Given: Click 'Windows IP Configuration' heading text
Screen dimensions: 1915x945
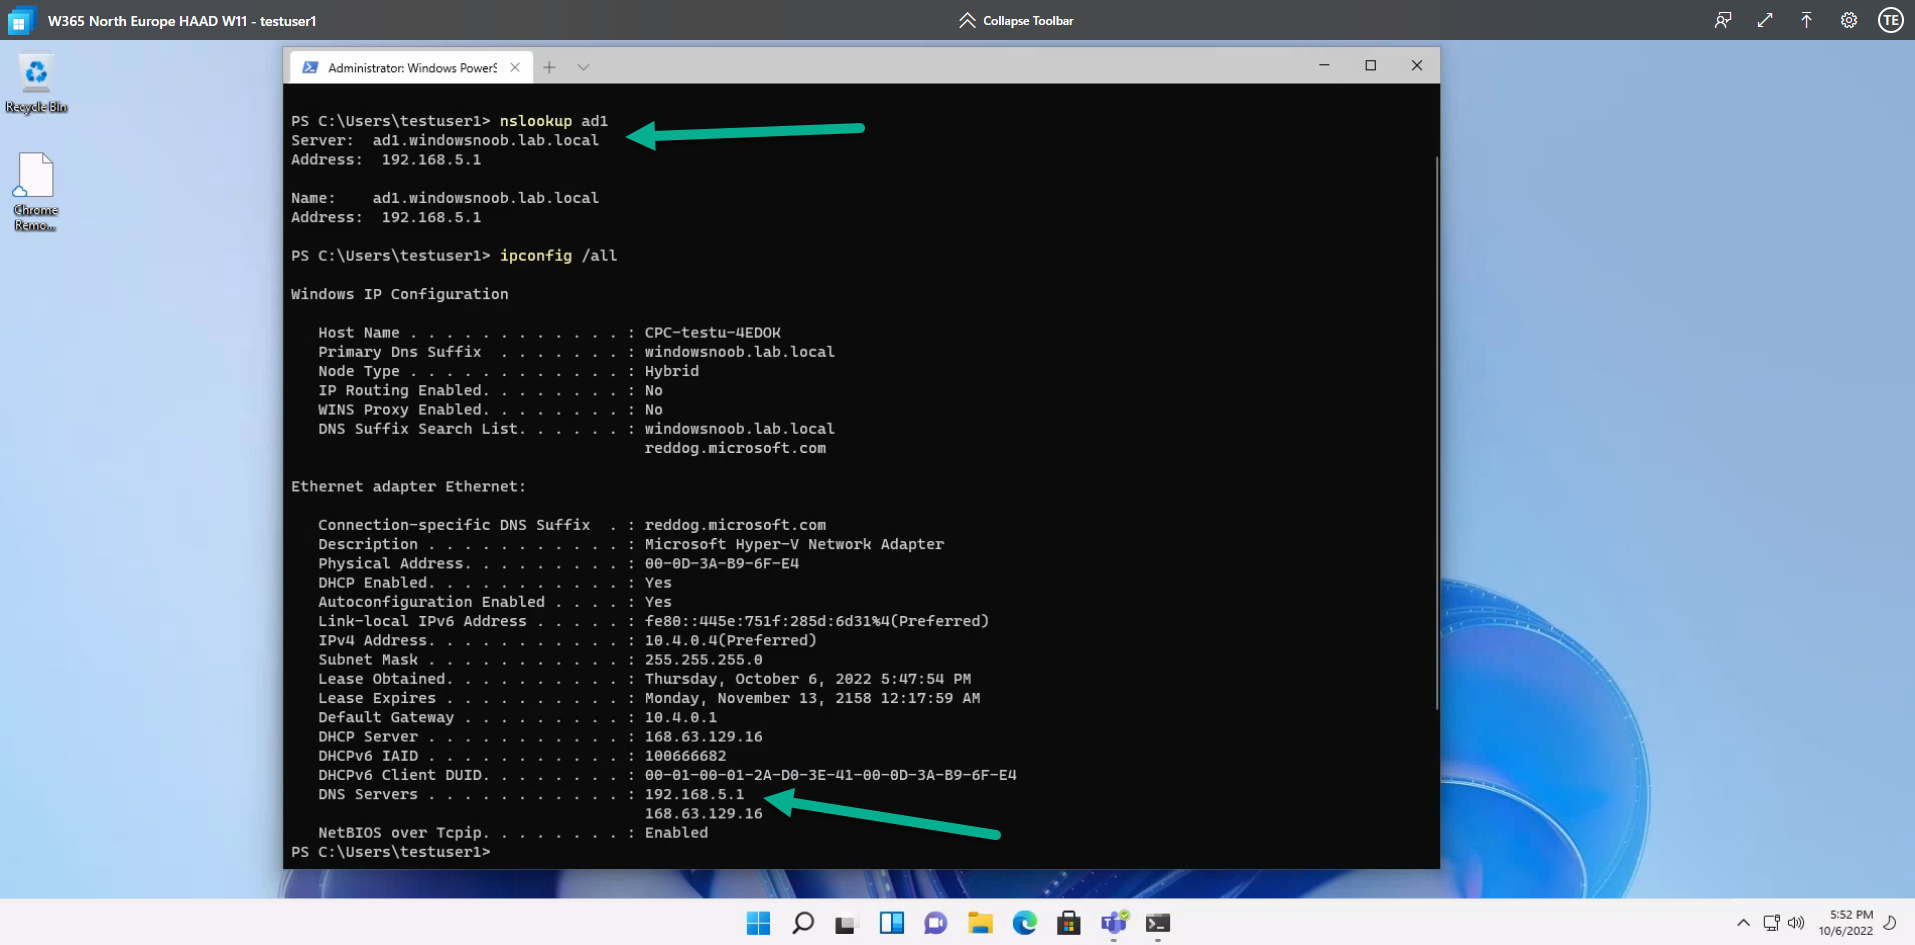Looking at the screenshot, I should (x=400, y=294).
